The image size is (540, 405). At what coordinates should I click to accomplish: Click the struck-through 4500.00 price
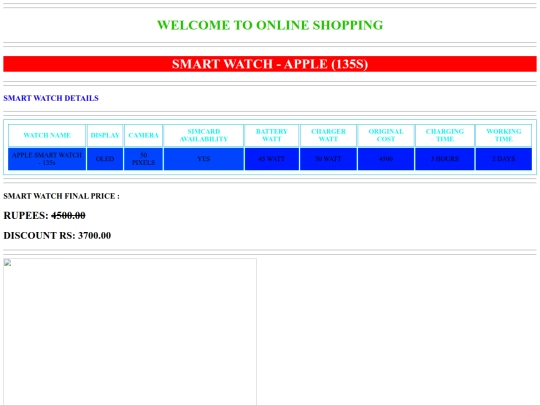(x=68, y=216)
